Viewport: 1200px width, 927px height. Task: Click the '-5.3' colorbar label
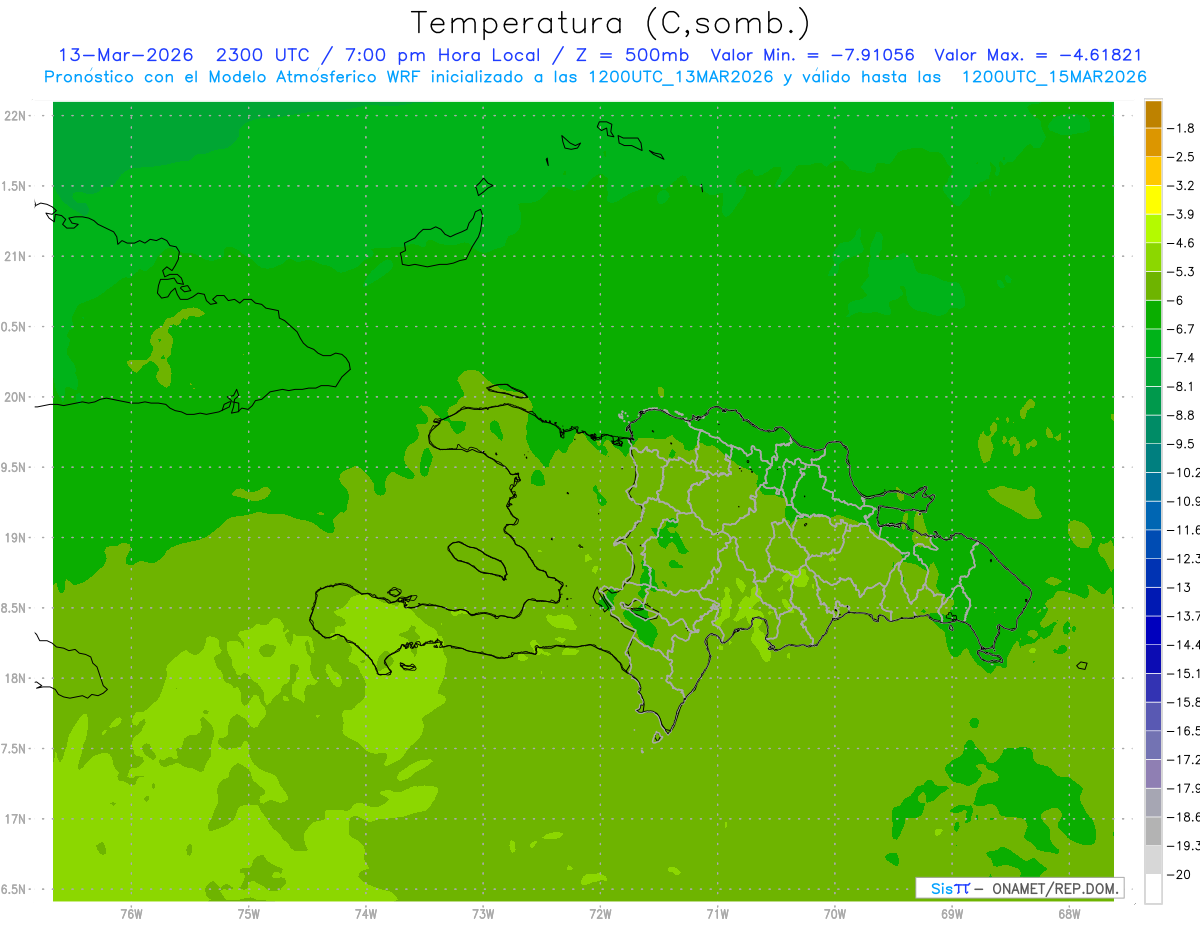click(1182, 272)
